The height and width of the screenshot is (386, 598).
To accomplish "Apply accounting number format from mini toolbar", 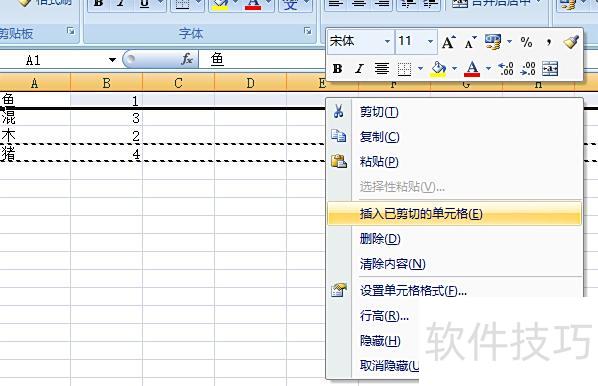I will (x=493, y=42).
